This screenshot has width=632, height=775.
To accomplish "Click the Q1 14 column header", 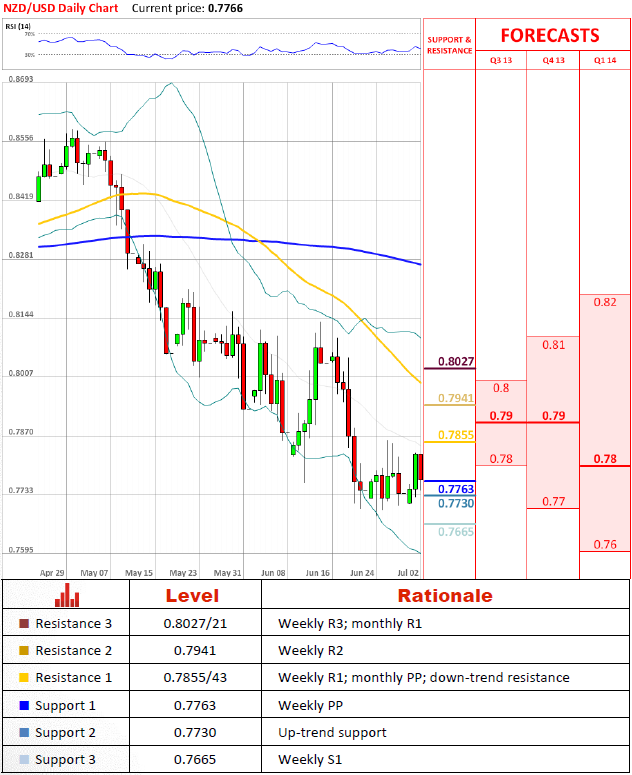I will tap(605, 60).
